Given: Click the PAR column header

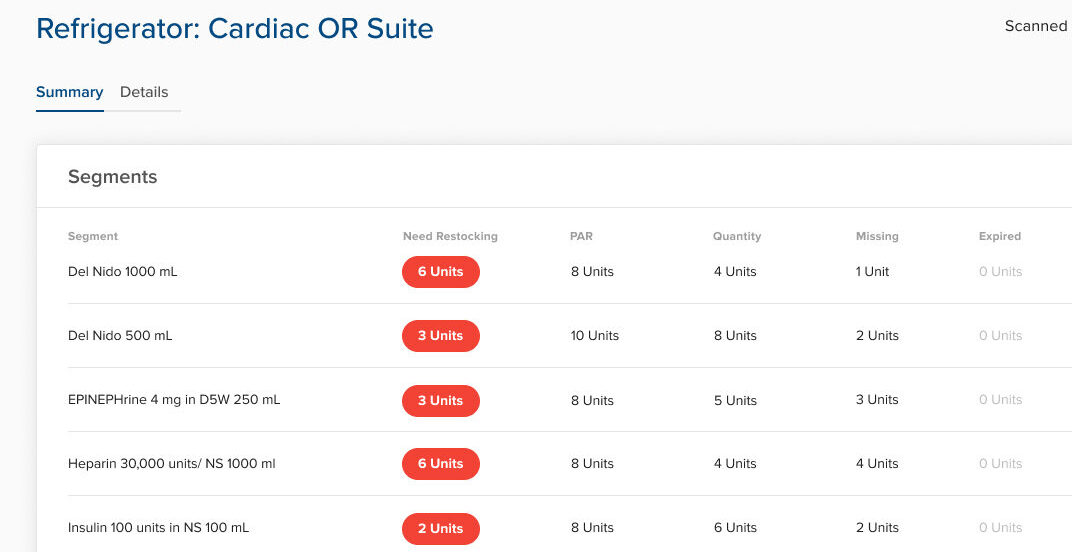Looking at the screenshot, I should click(x=581, y=237).
